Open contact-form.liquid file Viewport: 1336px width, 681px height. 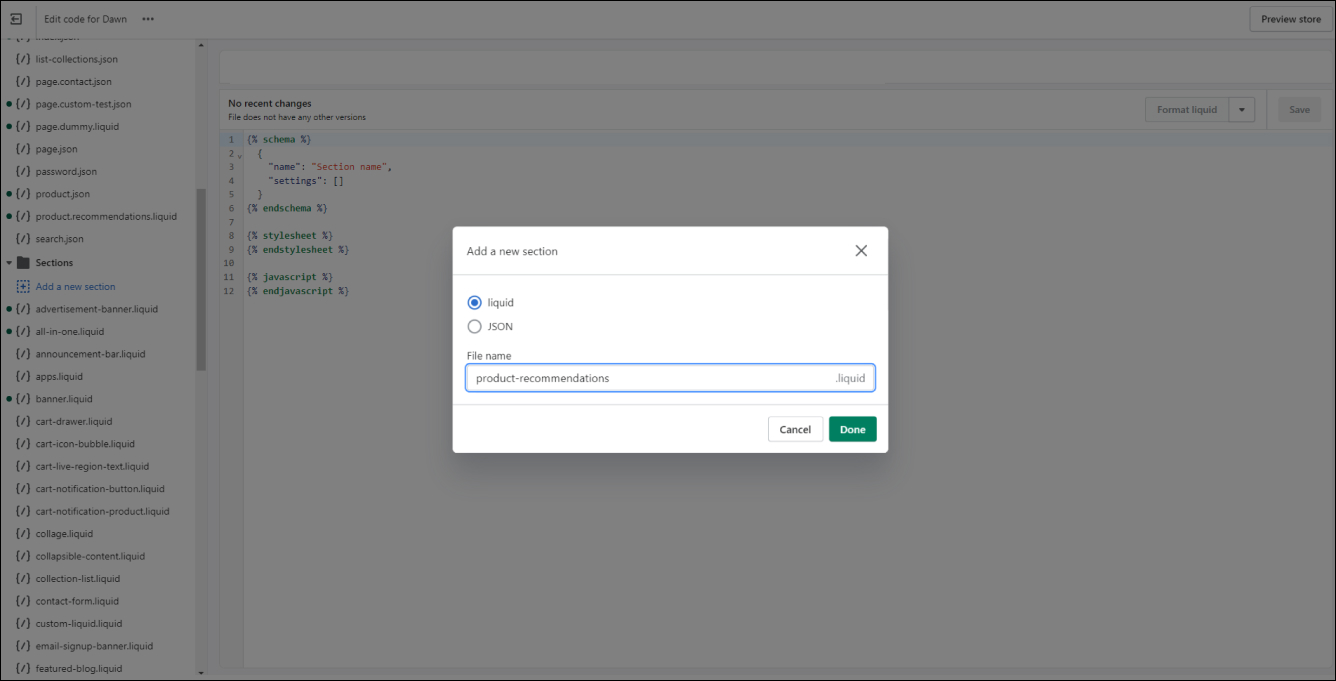pyautogui.click(x=77, y=602)
